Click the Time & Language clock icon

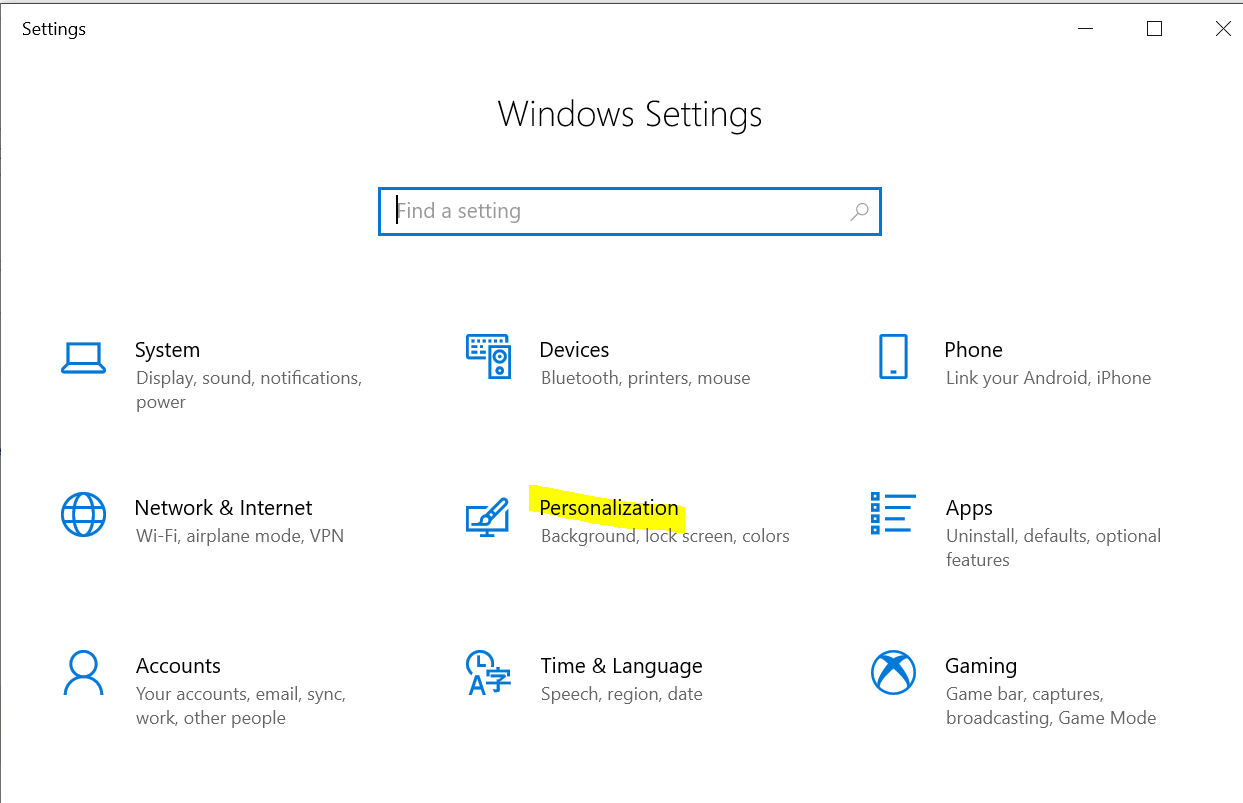point(488,673)
